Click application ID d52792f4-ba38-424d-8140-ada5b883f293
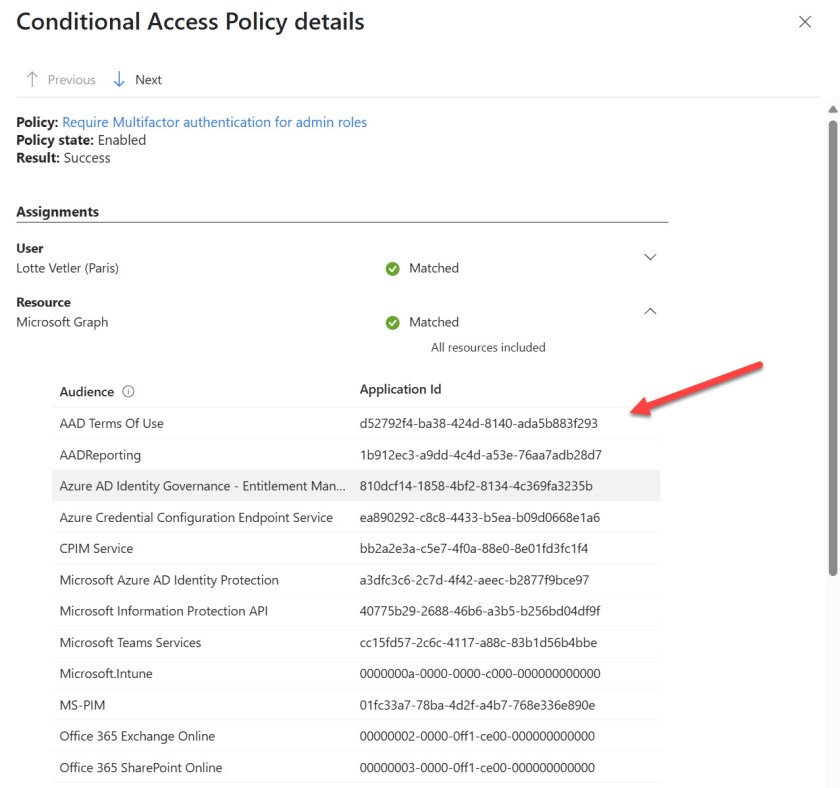Screen dimensions: 840x788 coord(478,423)
